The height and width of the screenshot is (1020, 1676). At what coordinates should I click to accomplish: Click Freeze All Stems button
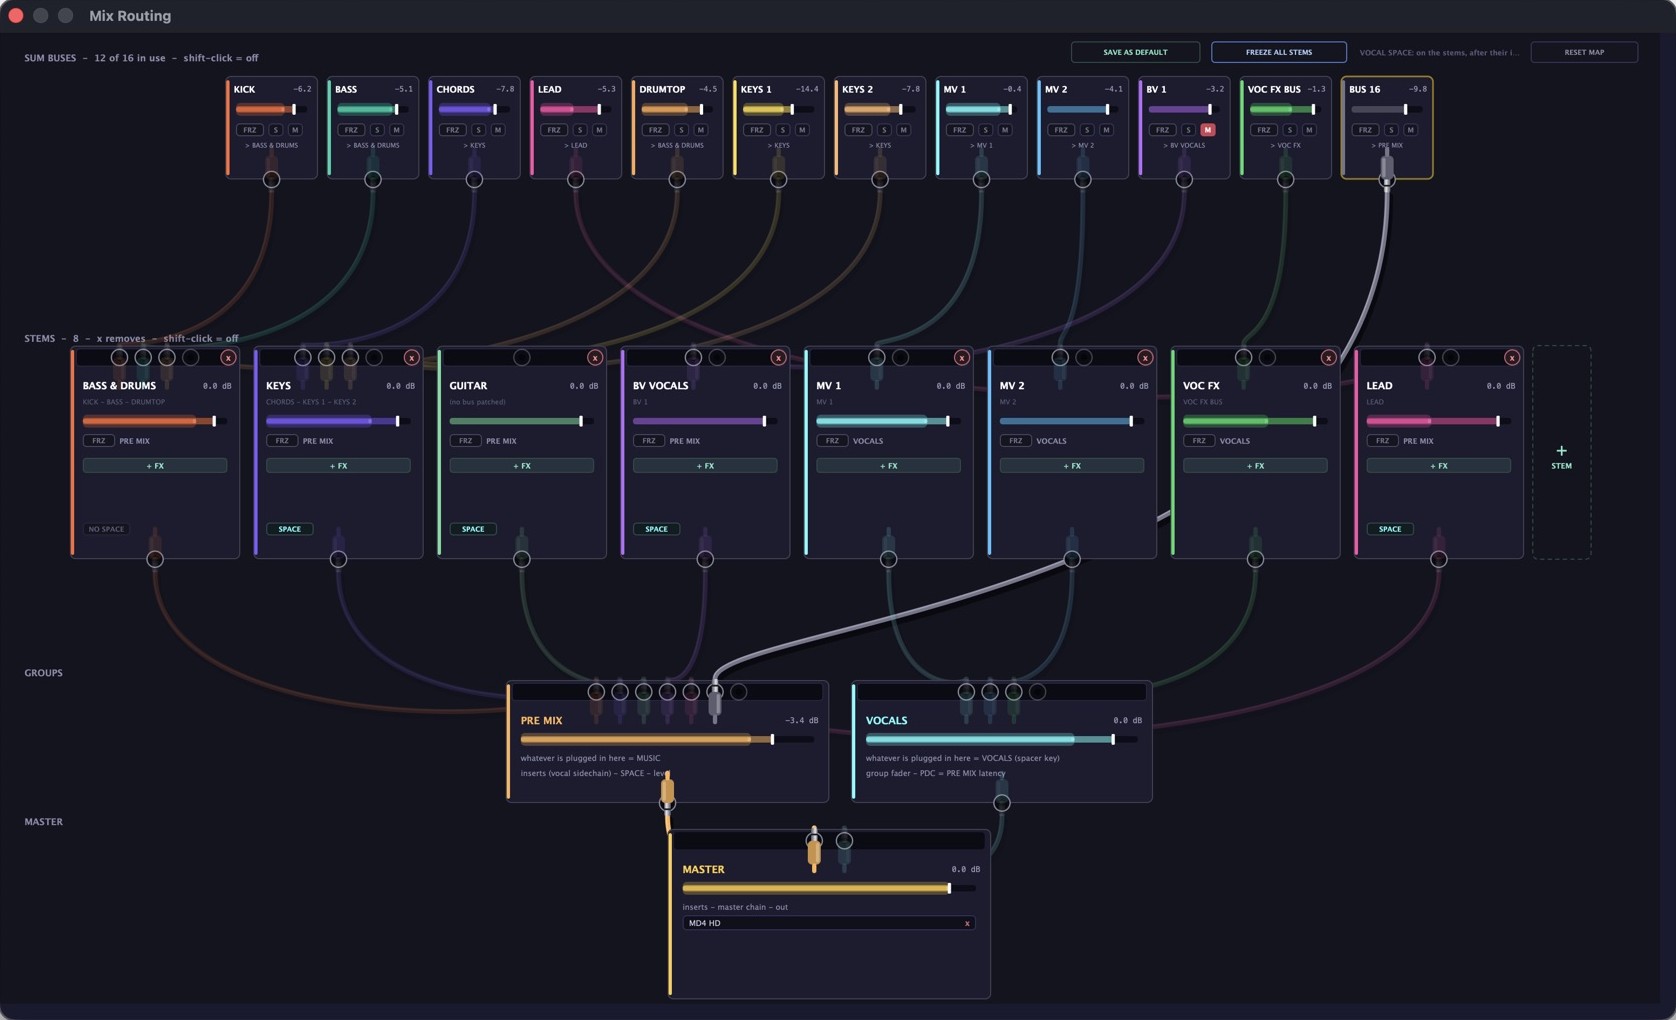click(x=1279, y=52)
